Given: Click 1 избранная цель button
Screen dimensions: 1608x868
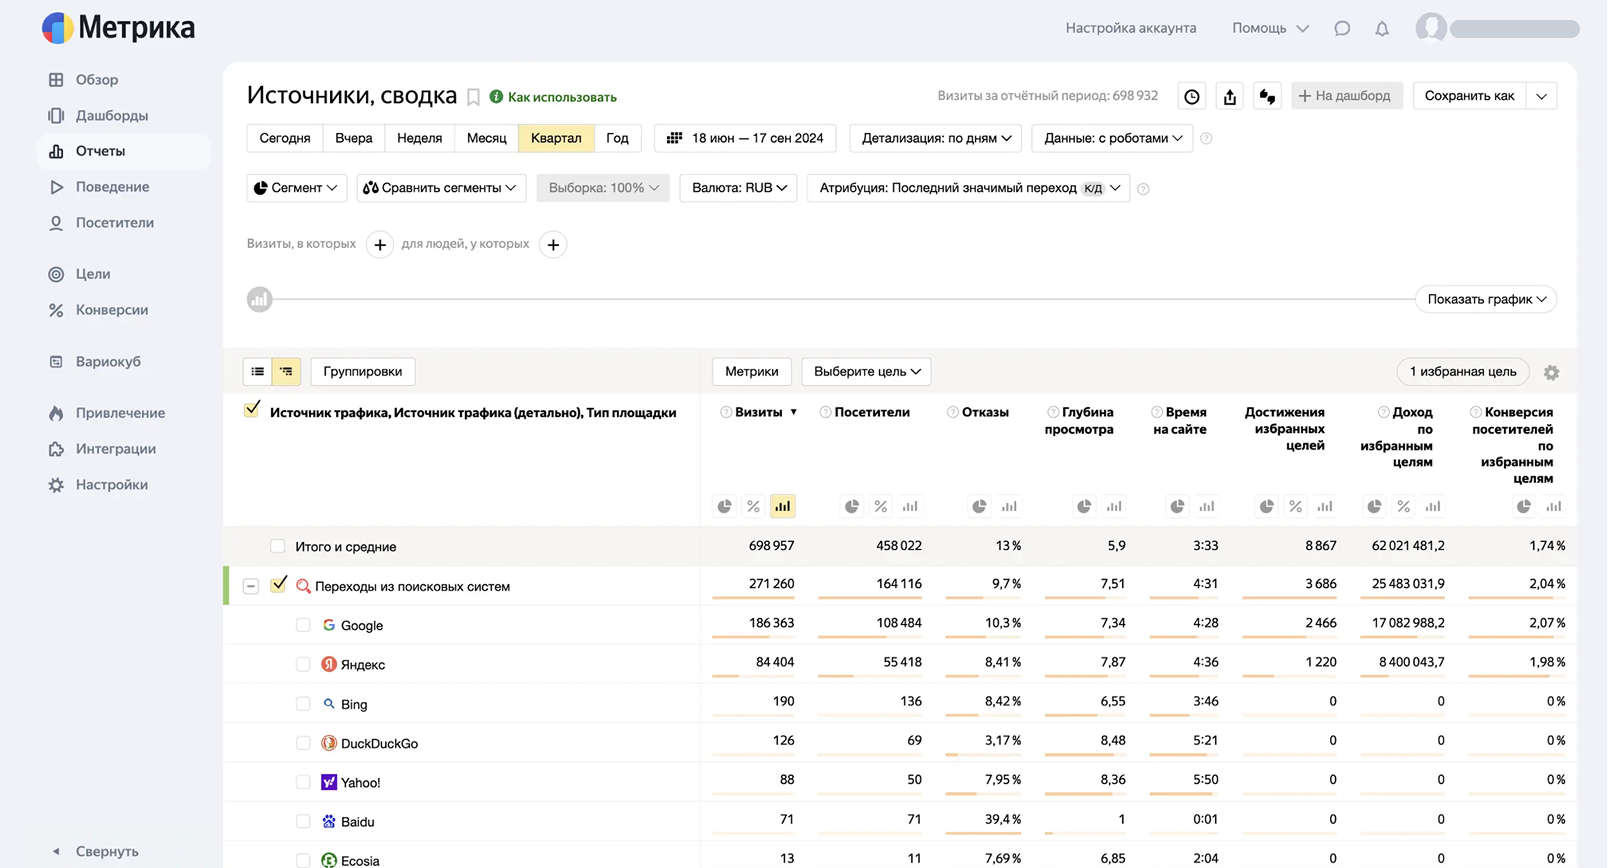Looking at the screenshot, I should click(x=1463, y=371).
